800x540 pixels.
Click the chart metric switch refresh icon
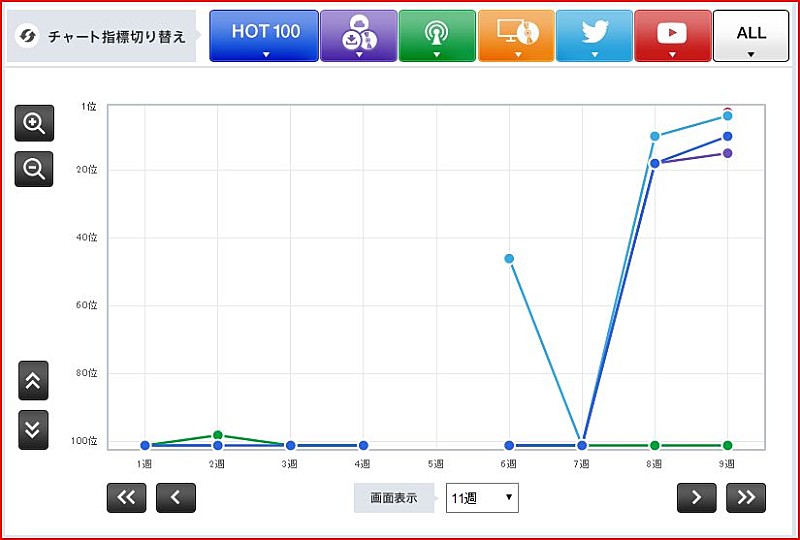click(28, 36)
